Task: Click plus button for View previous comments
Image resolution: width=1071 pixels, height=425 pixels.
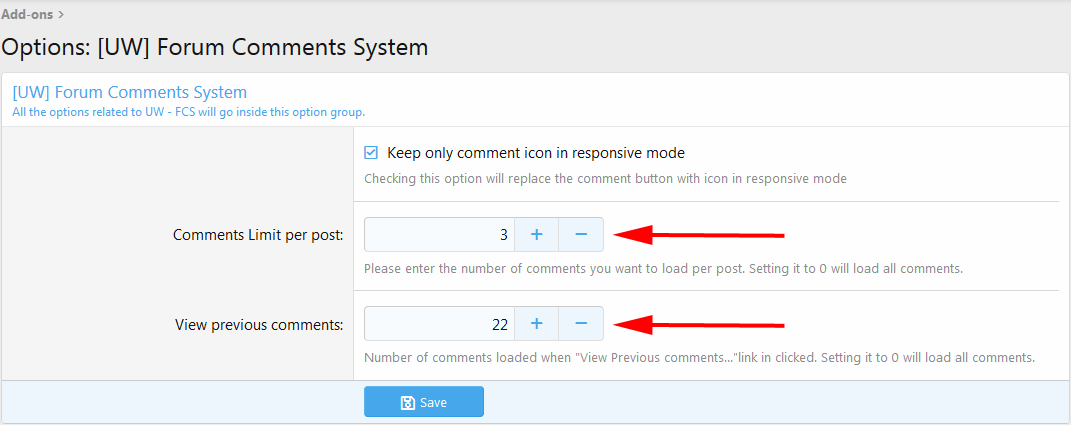Action: (x=536, y=324)
